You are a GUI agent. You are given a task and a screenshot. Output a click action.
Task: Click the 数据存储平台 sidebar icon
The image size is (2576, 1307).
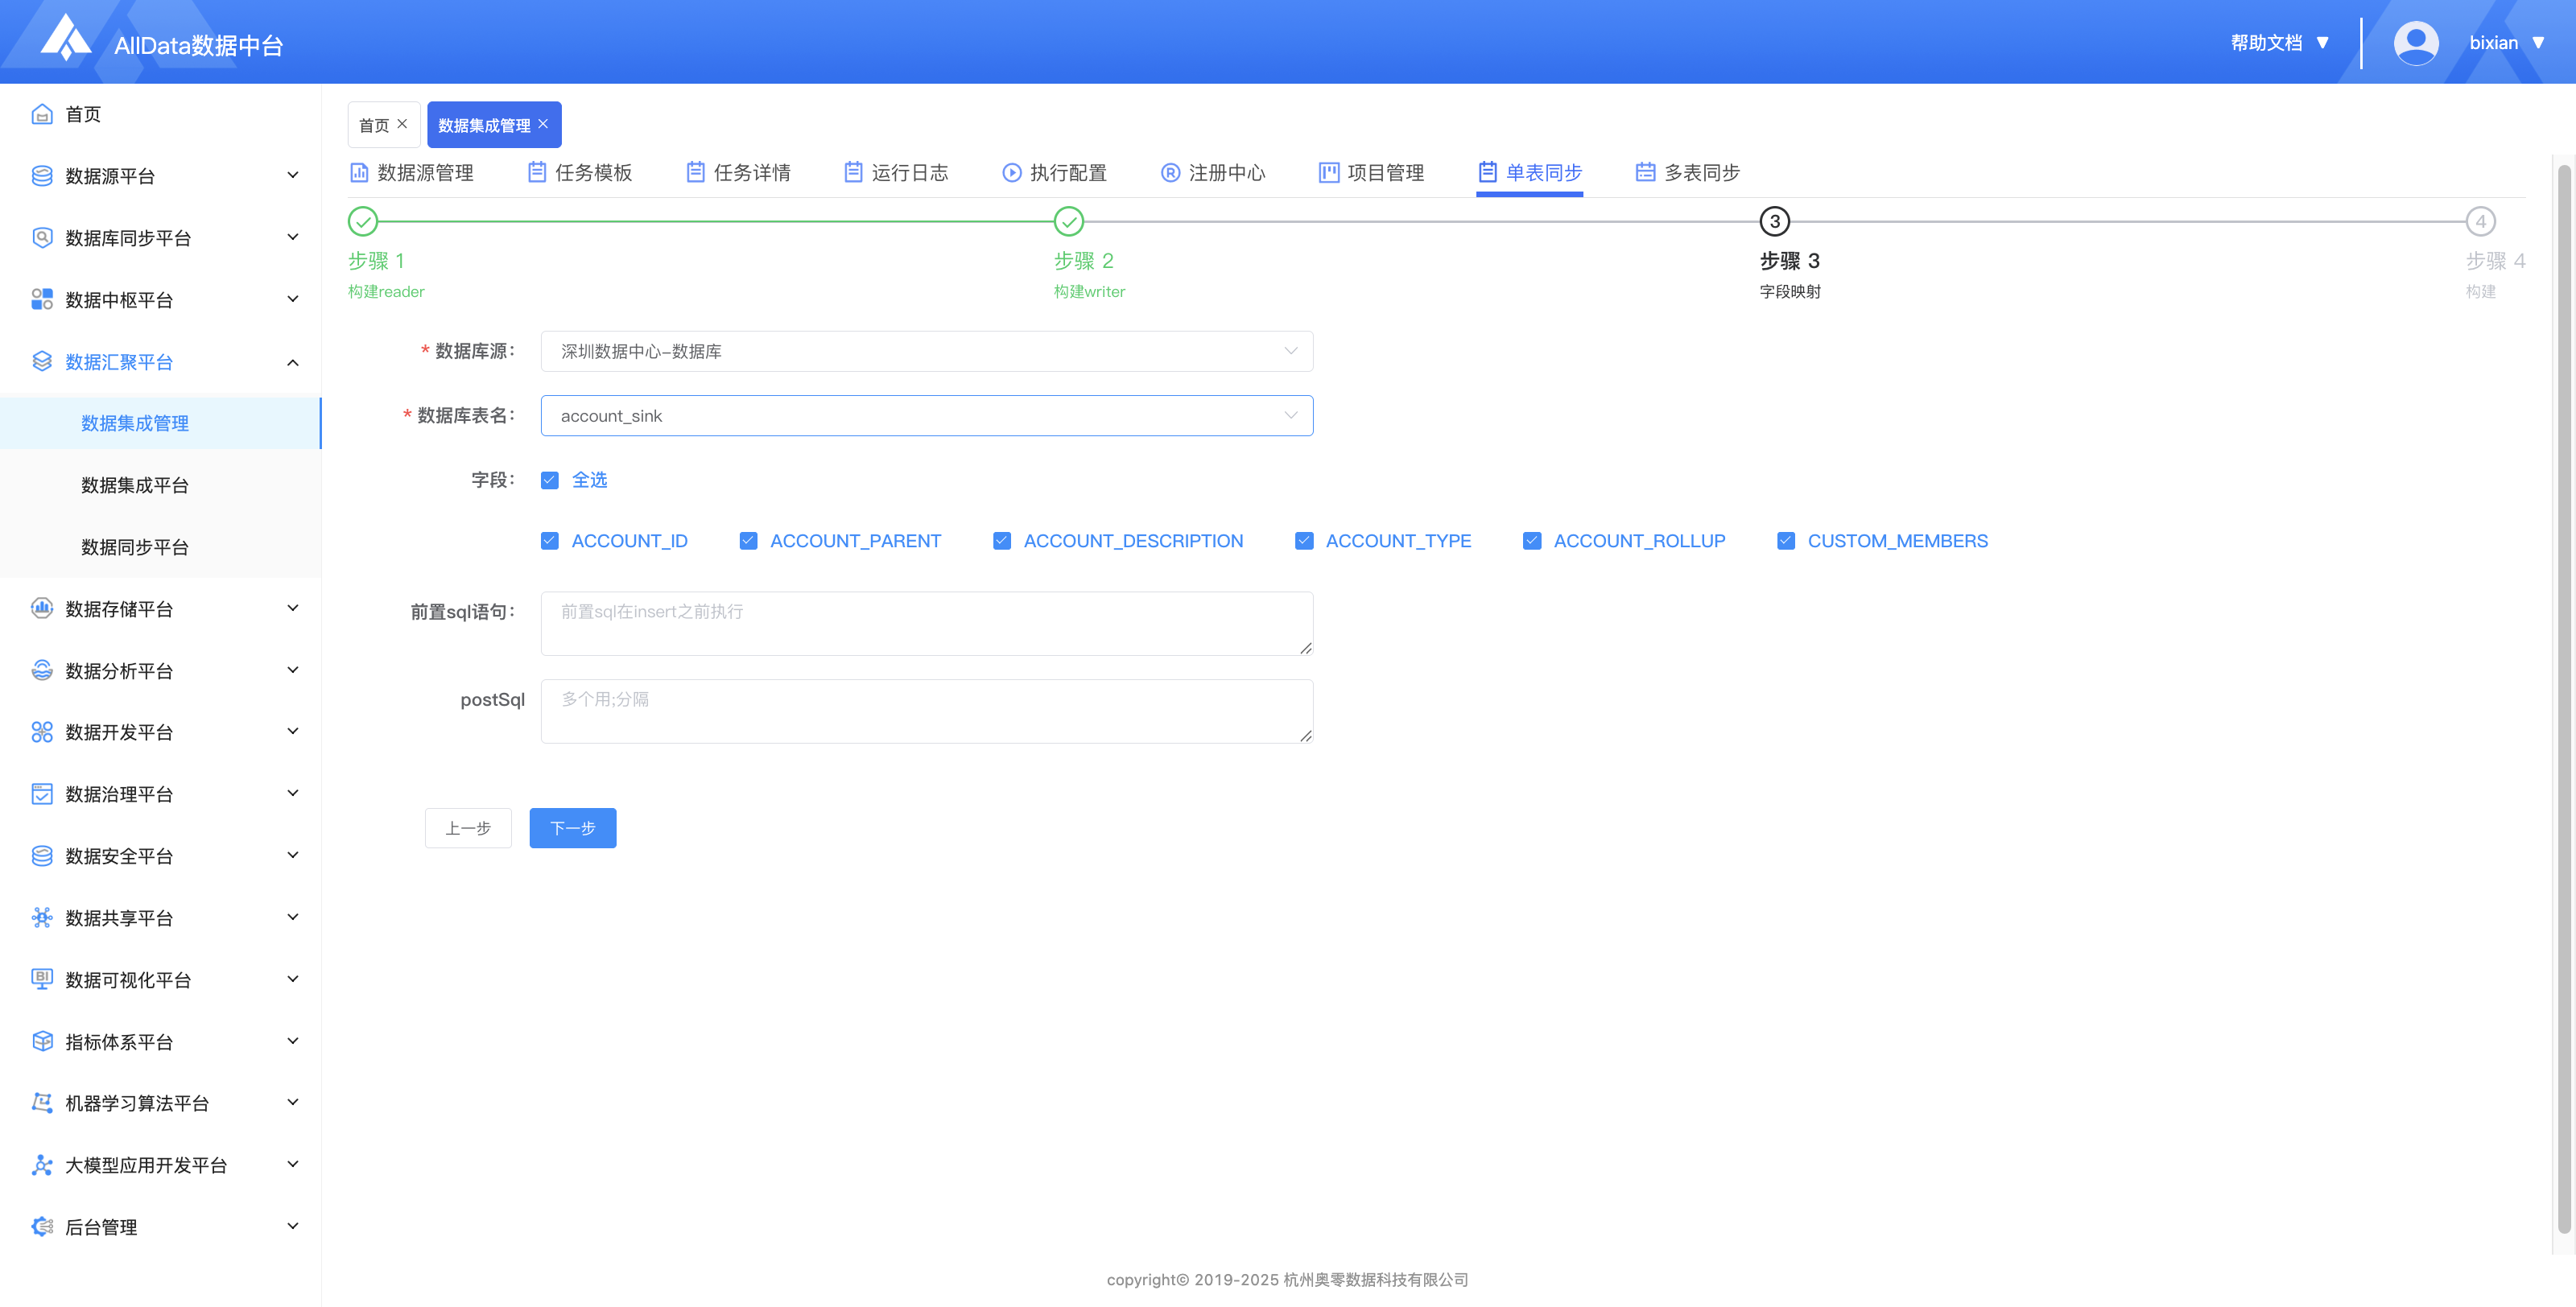42,608
